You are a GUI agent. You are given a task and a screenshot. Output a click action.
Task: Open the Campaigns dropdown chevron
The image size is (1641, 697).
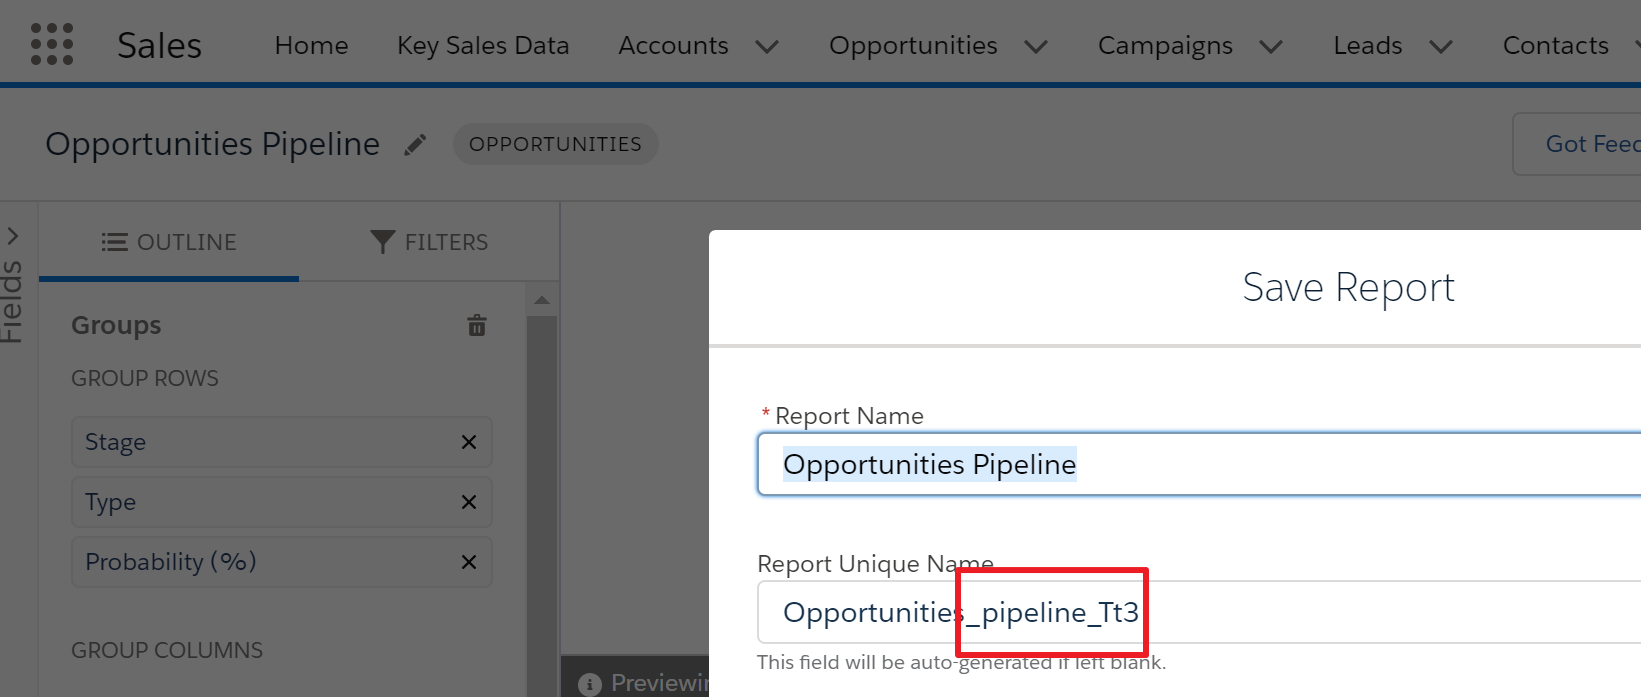(x=1271, y=46)
